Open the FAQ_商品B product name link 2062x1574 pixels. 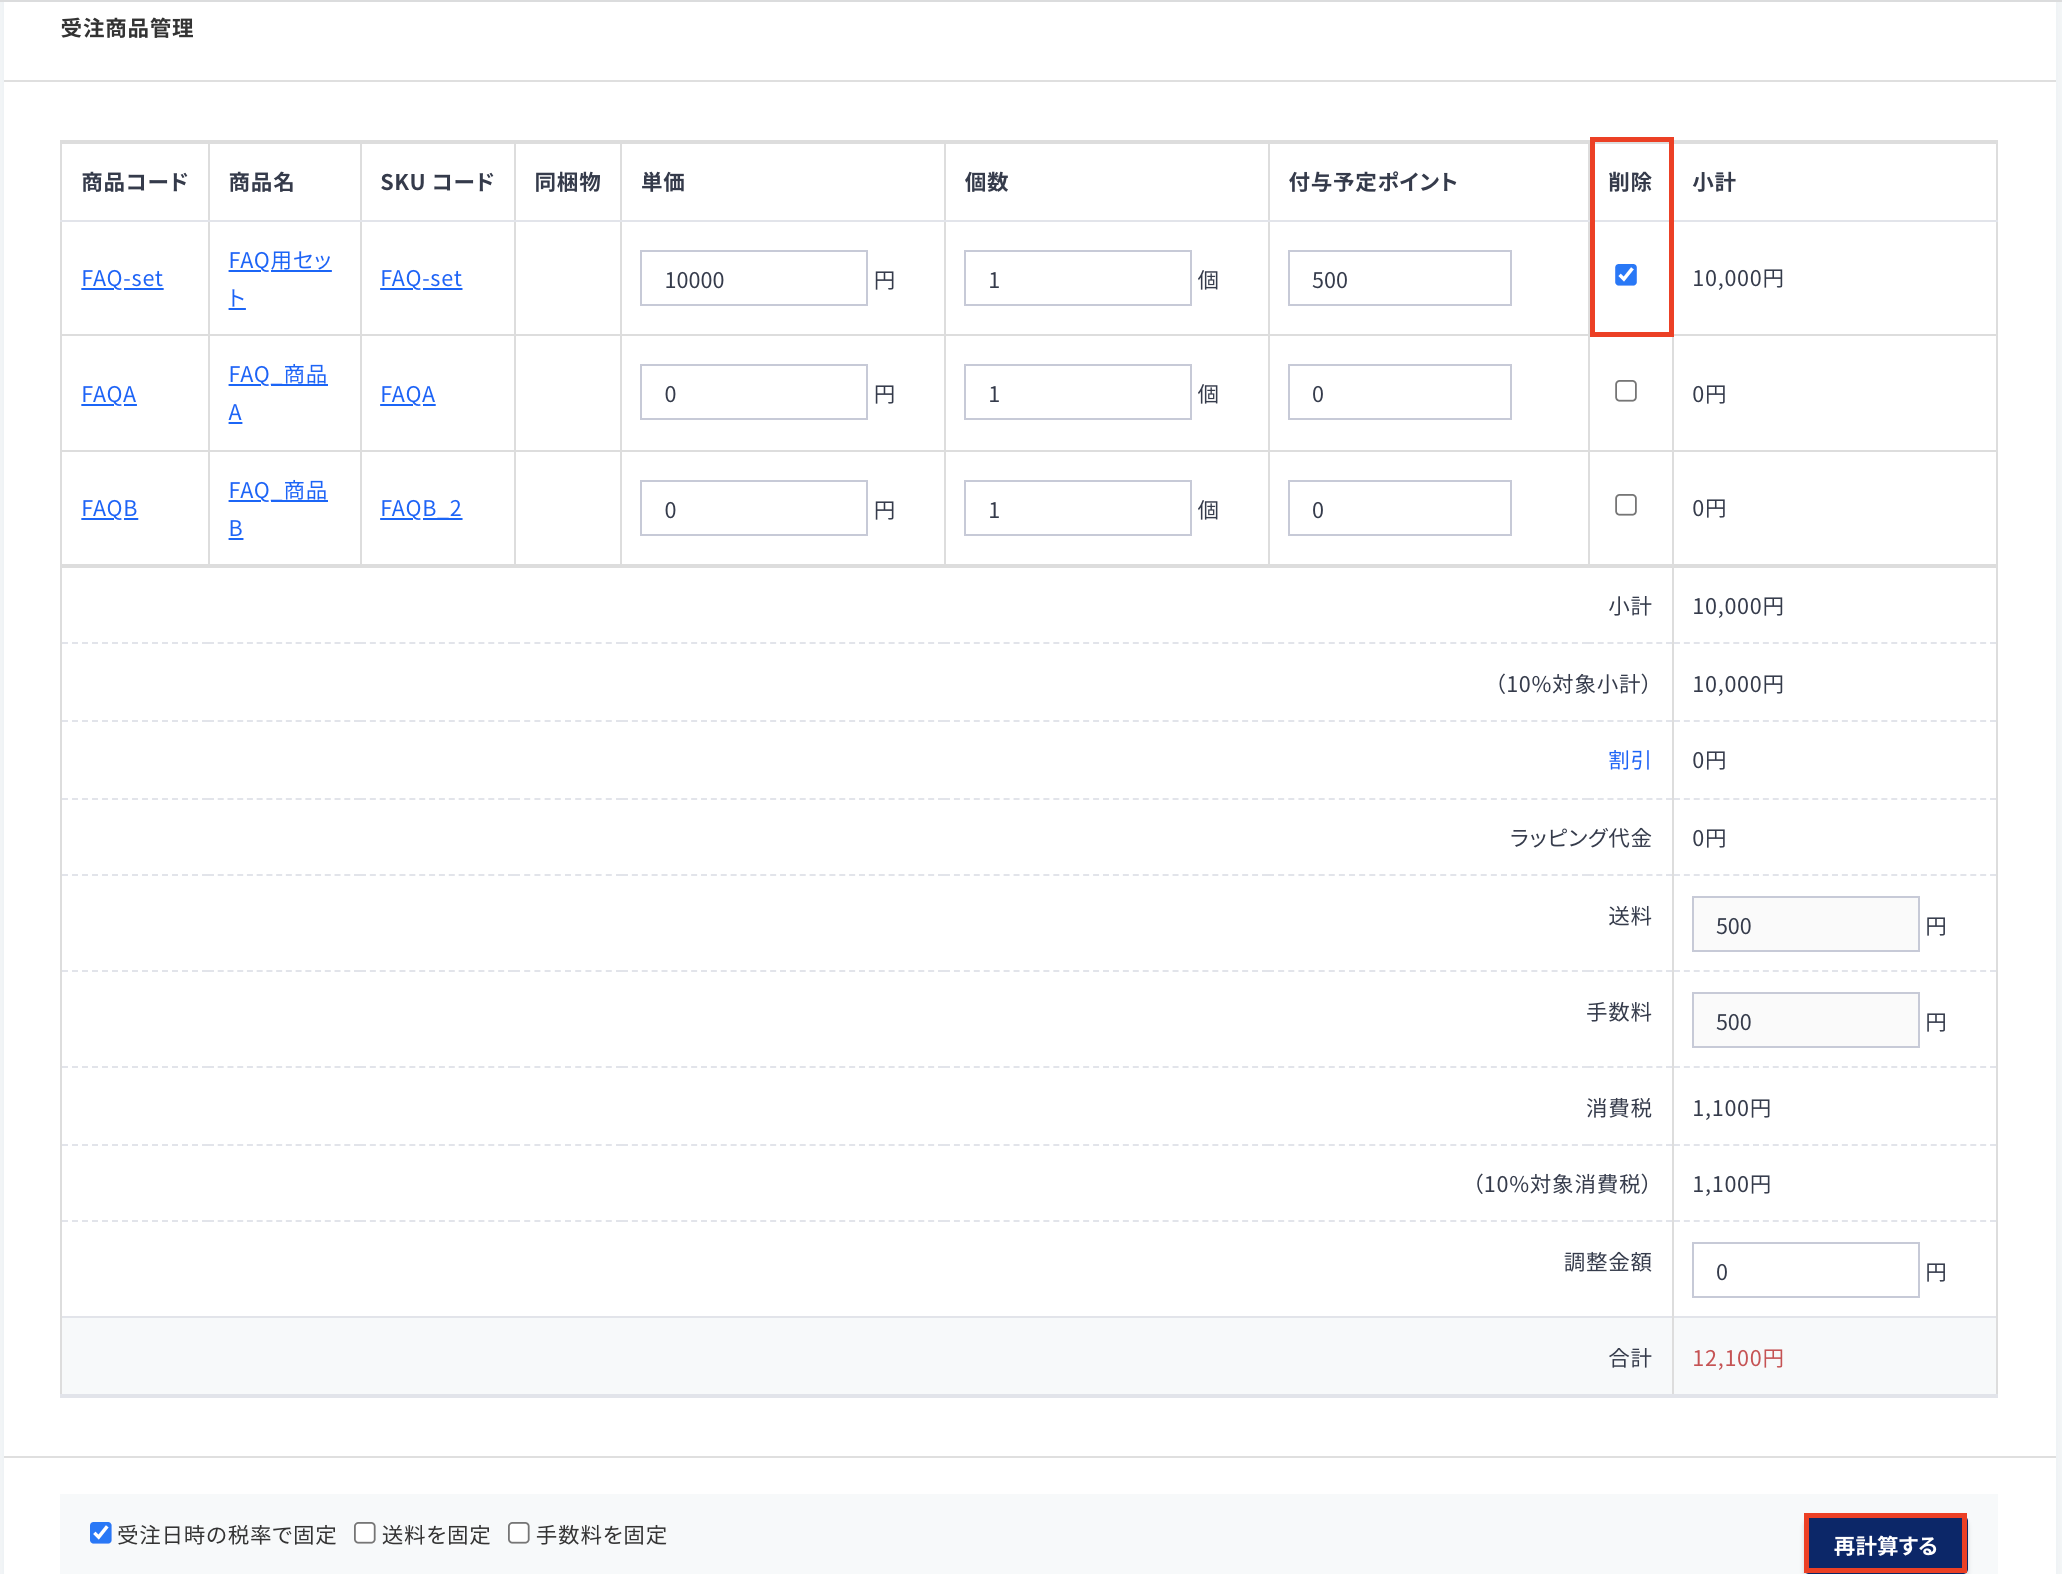click(x=278, y=509)
